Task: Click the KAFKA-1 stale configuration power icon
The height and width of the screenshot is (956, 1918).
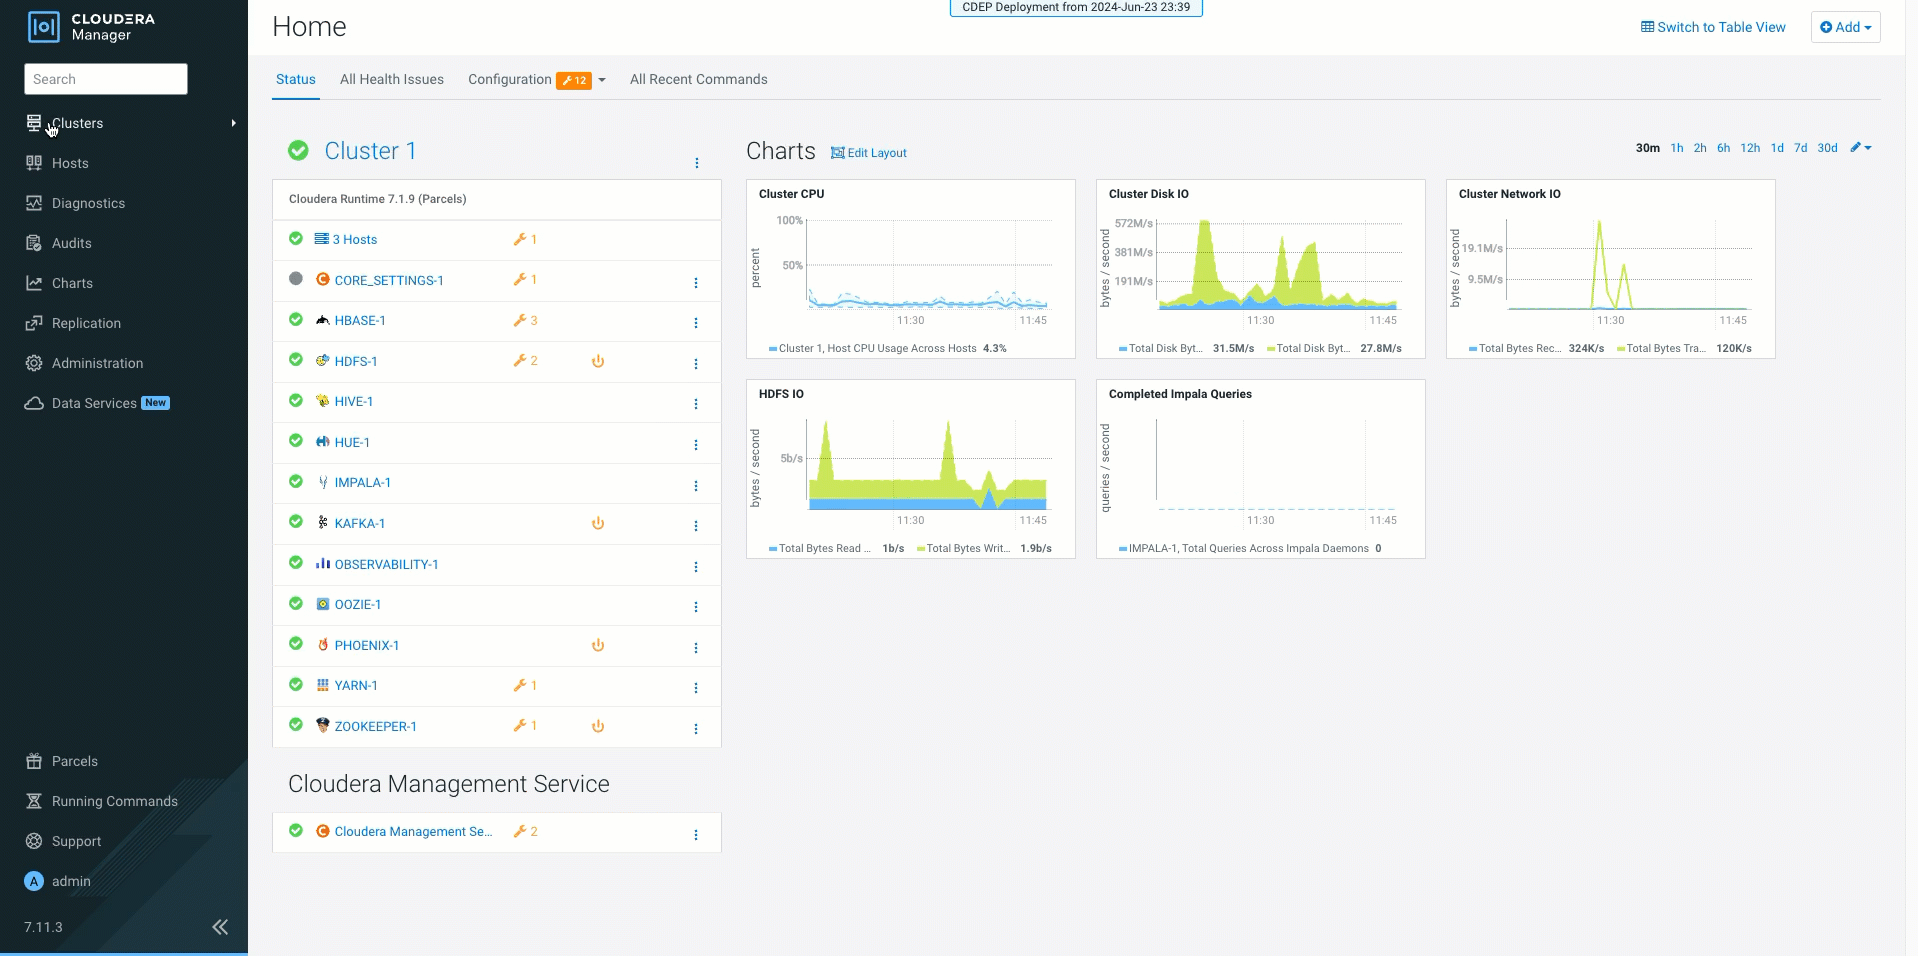Action: [598, 524]
